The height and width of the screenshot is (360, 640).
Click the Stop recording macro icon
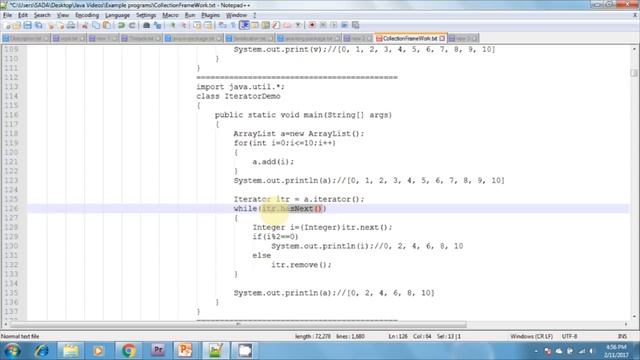pyautogui.click(x=323, y=25)
